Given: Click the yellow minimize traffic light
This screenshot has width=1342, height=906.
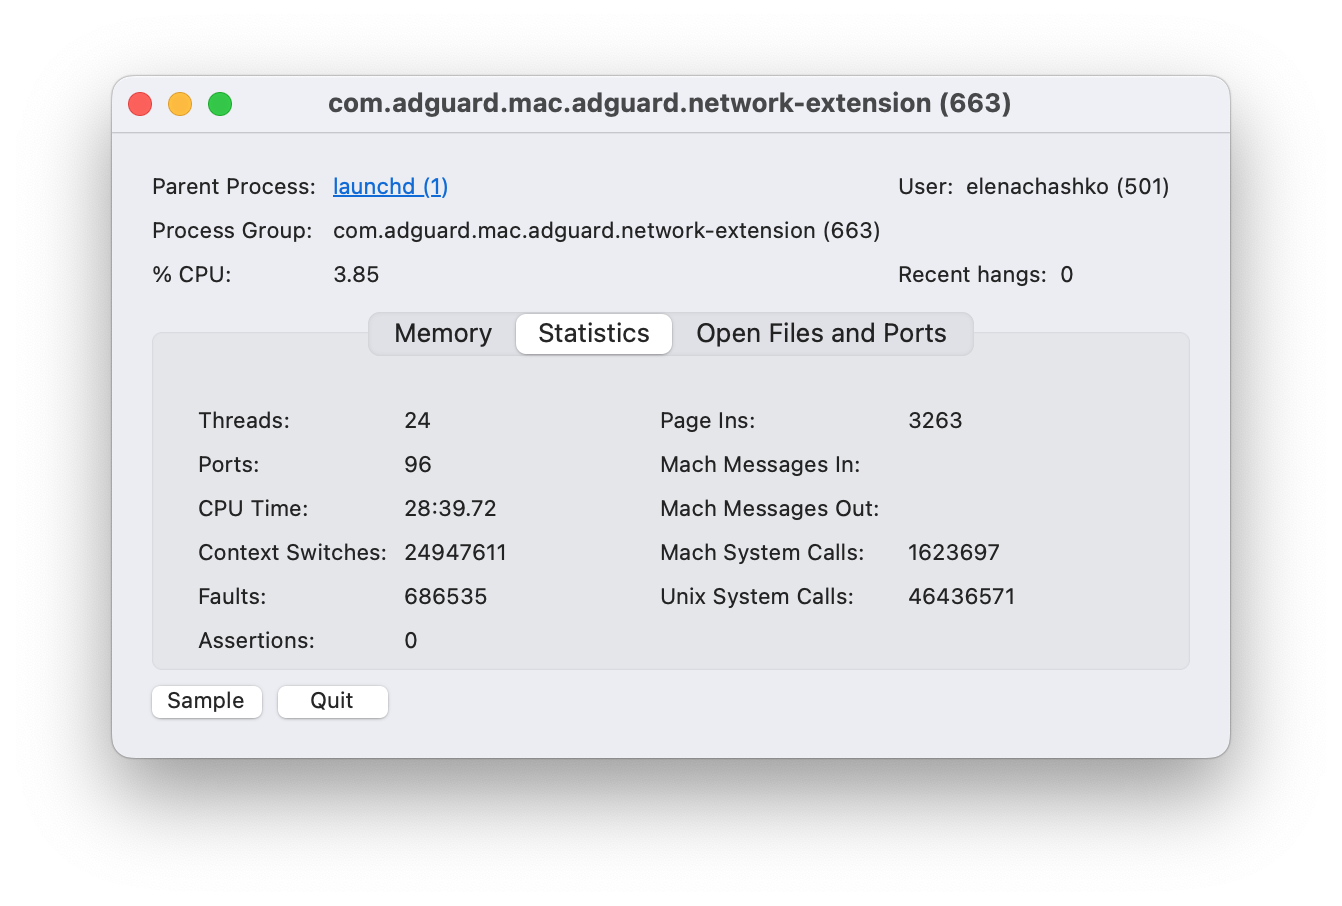Looking at the screenshot, I should [180, 103].
